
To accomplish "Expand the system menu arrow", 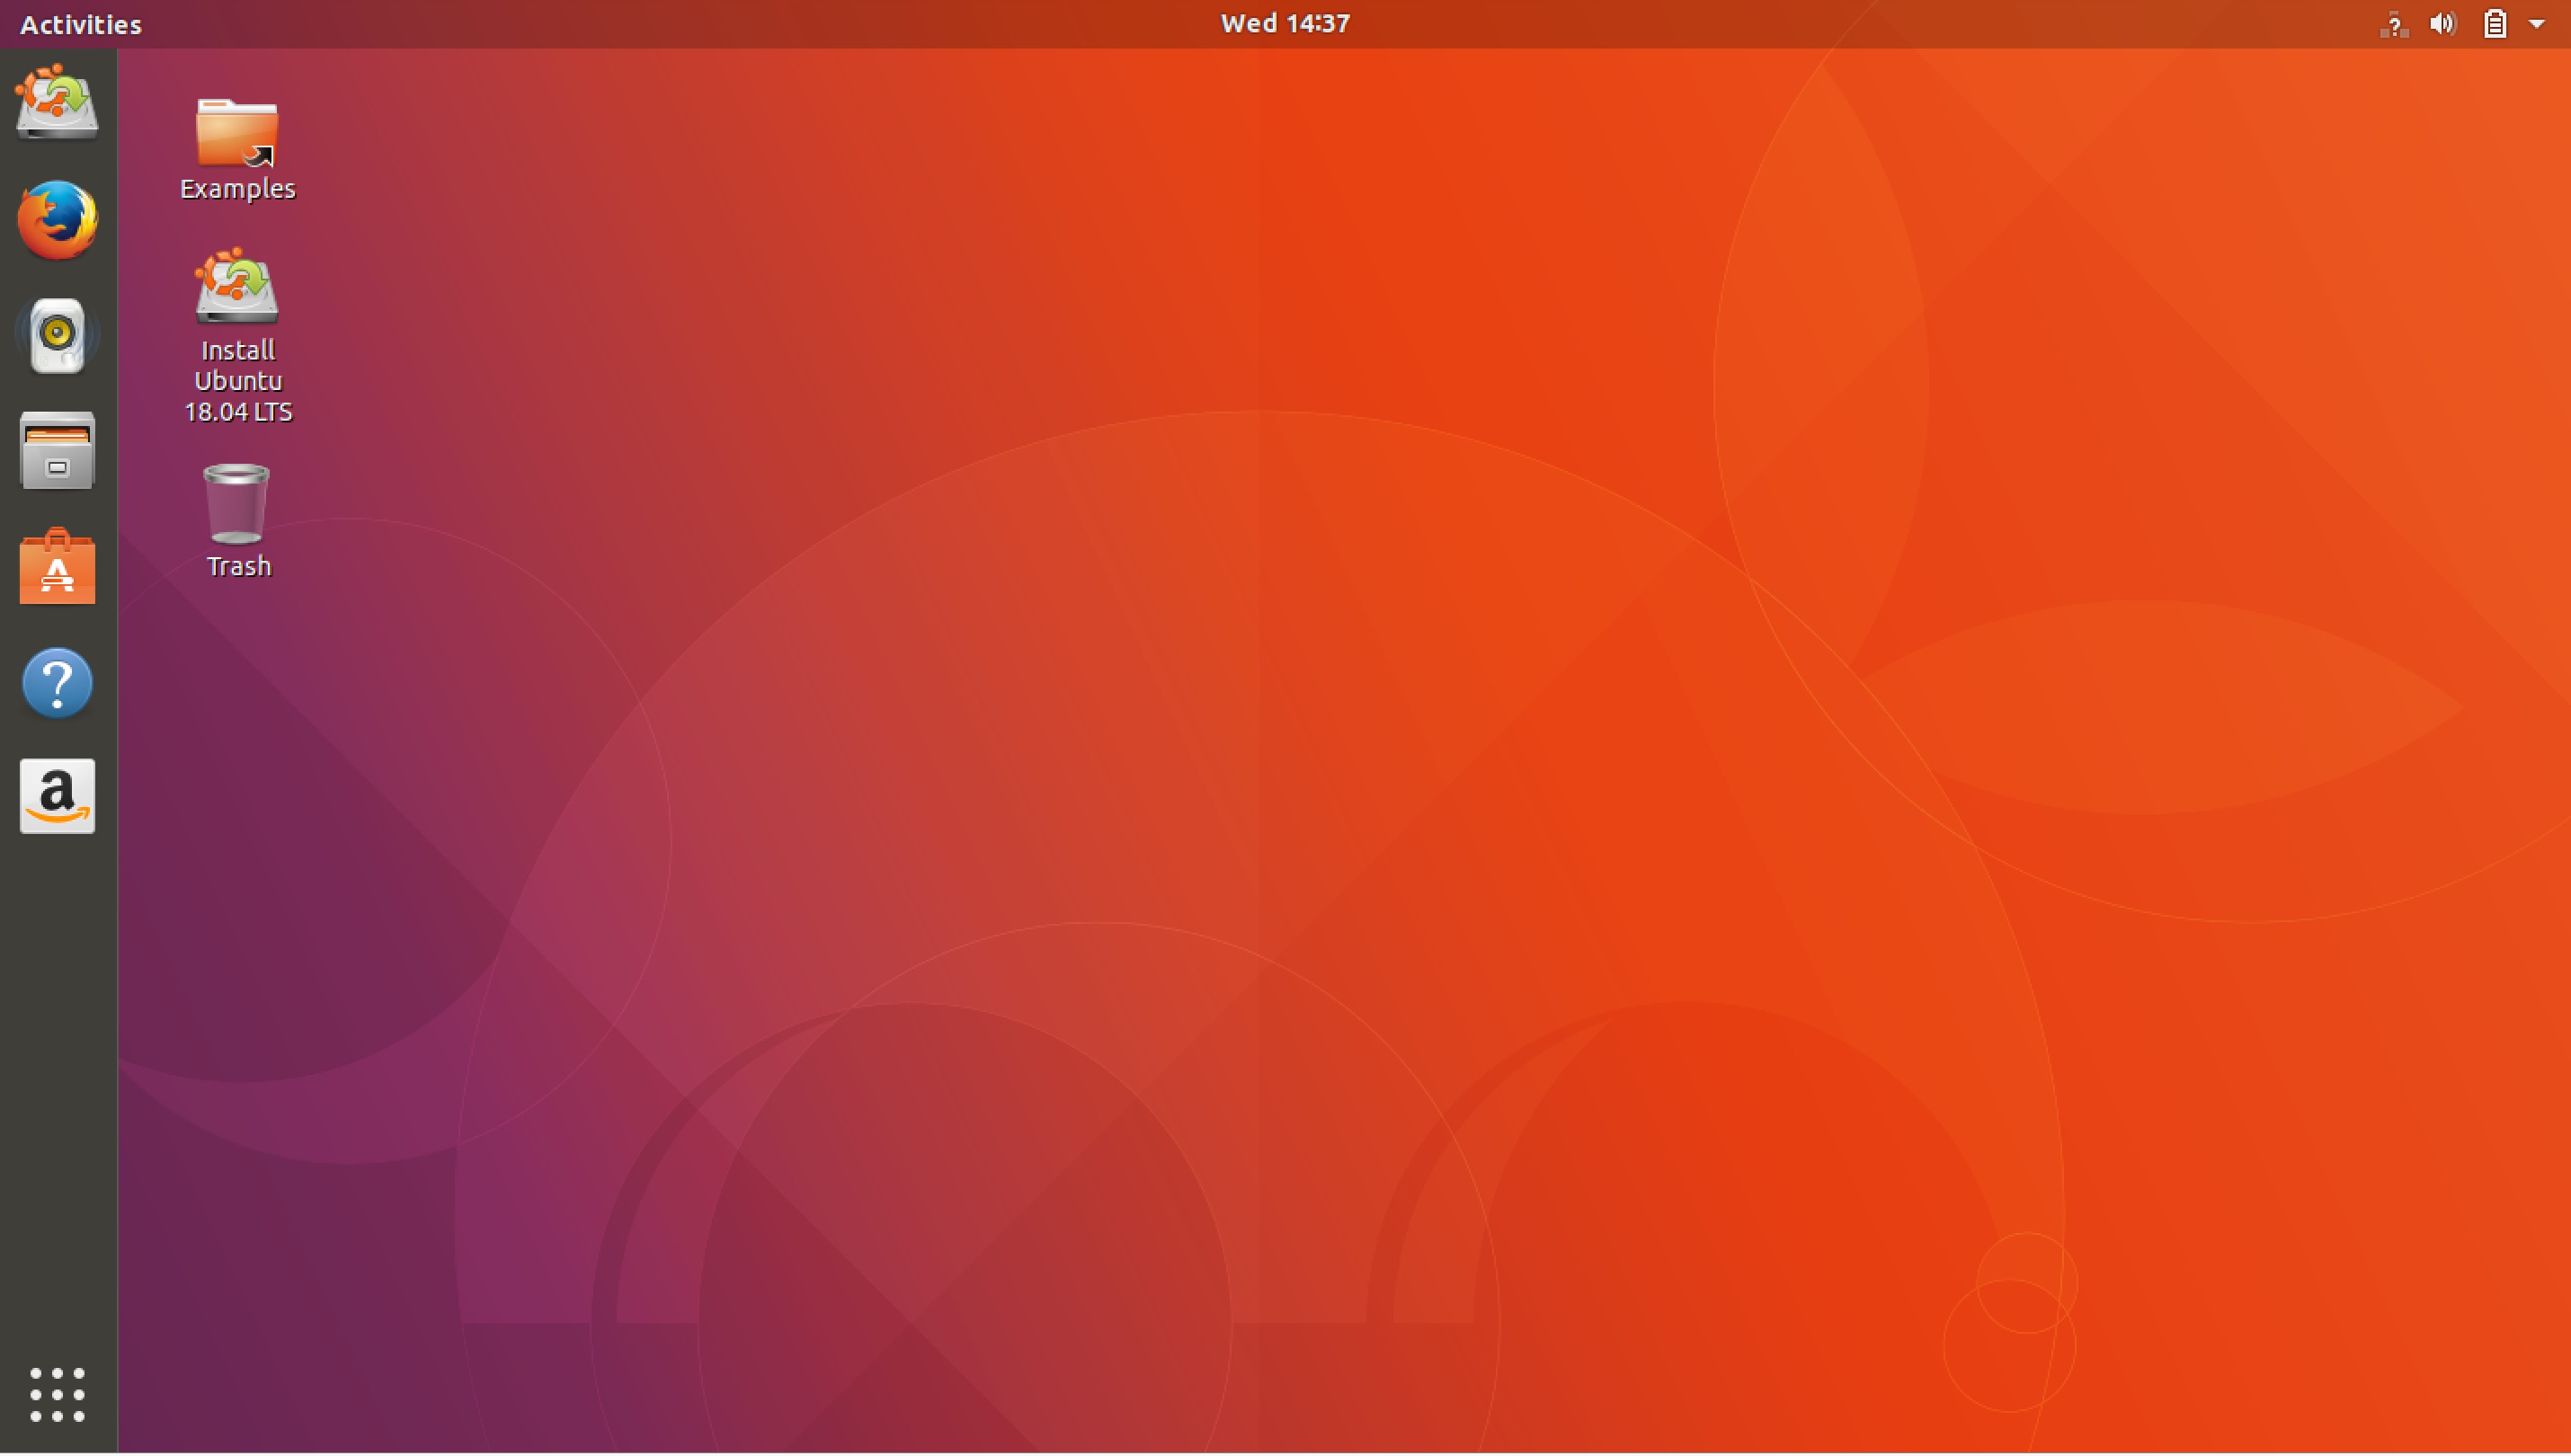I will pyautogui.click(x=2537, y=24).
